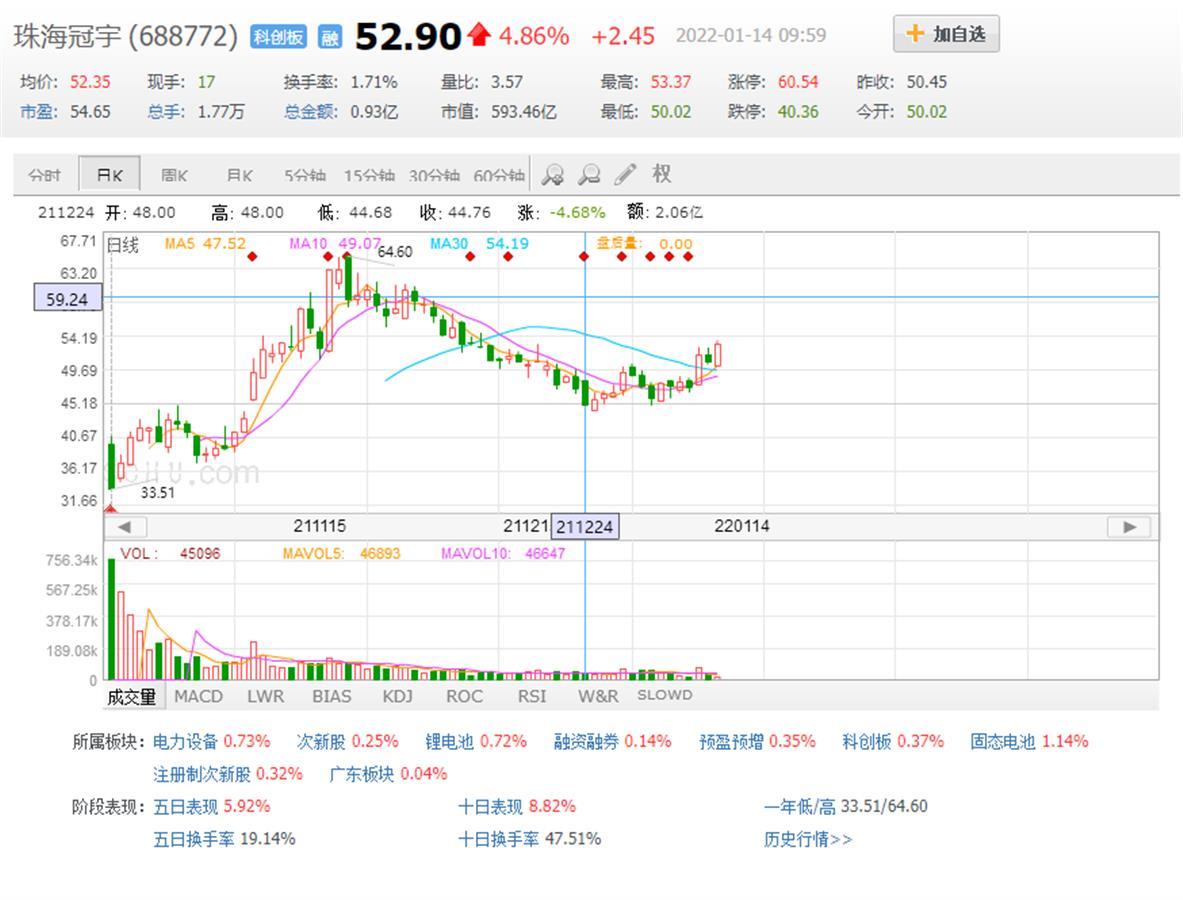This screenshot has height=900, width=1183.
Task: Click the current price 52.90
Action: (x=407, y=36)
